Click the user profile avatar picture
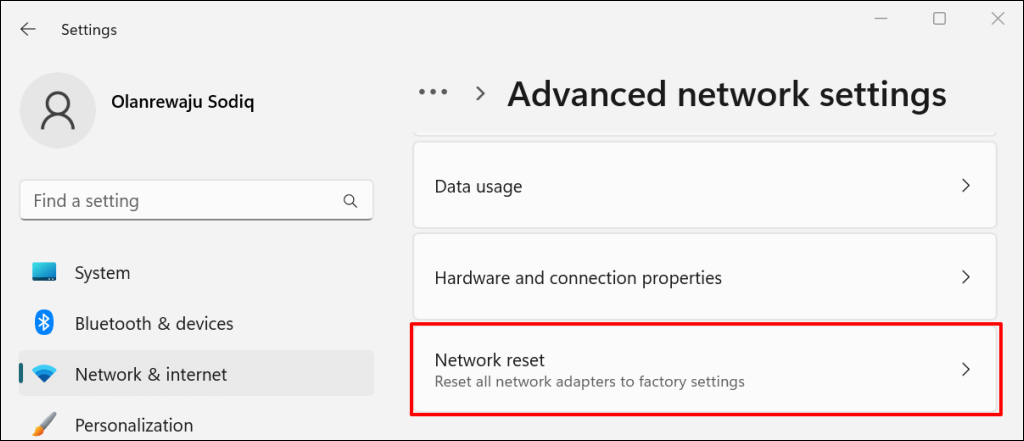Screen dimensions: 1024x441 tap(58, 112)
